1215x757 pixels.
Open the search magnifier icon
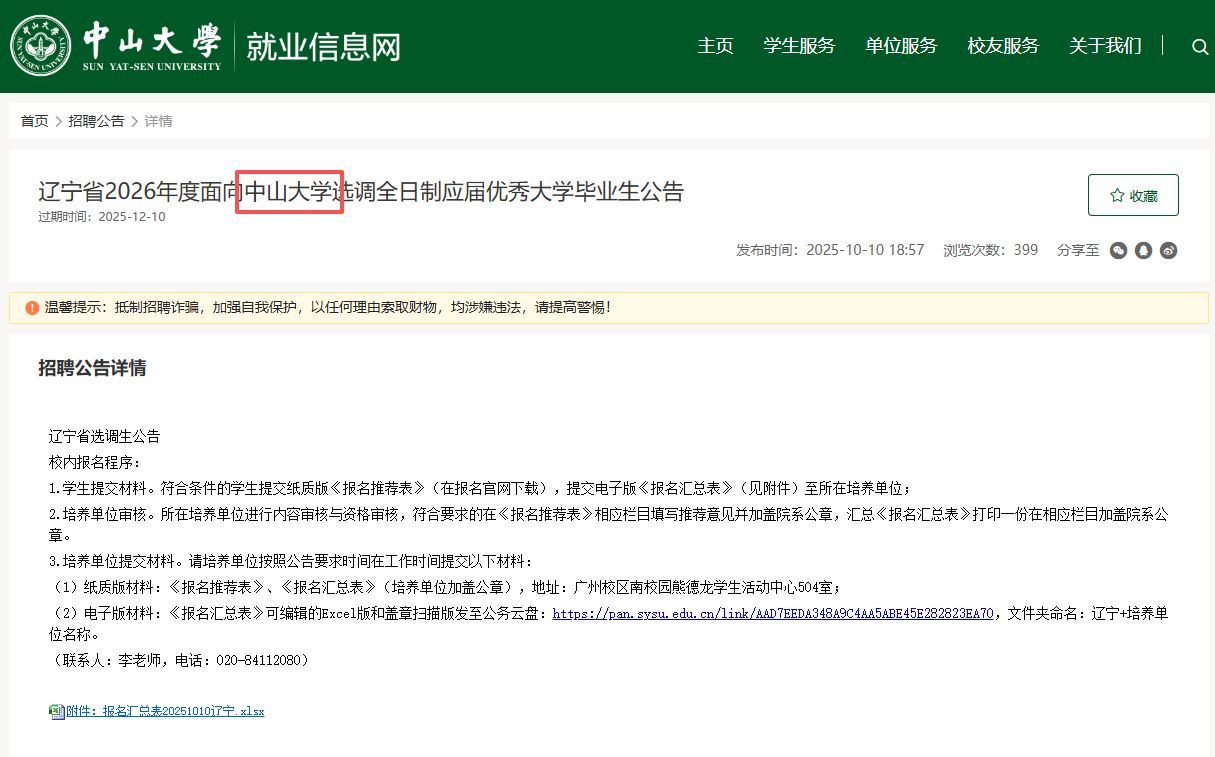[x=1200, y=46]
